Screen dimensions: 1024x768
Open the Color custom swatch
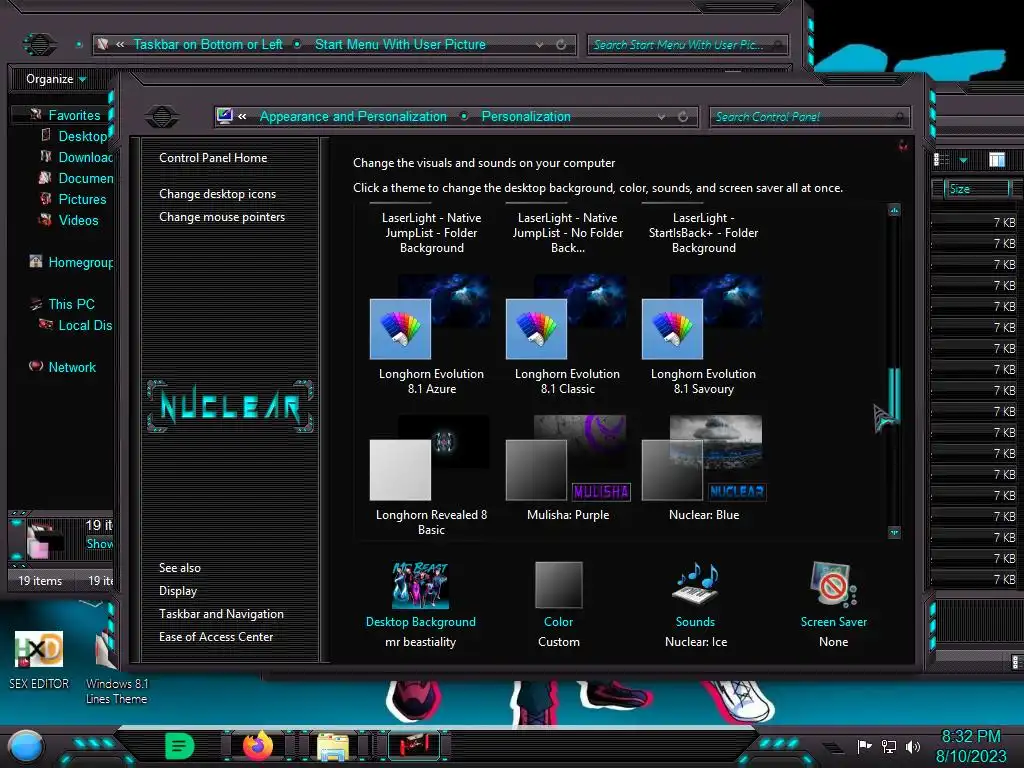(558, 585)
